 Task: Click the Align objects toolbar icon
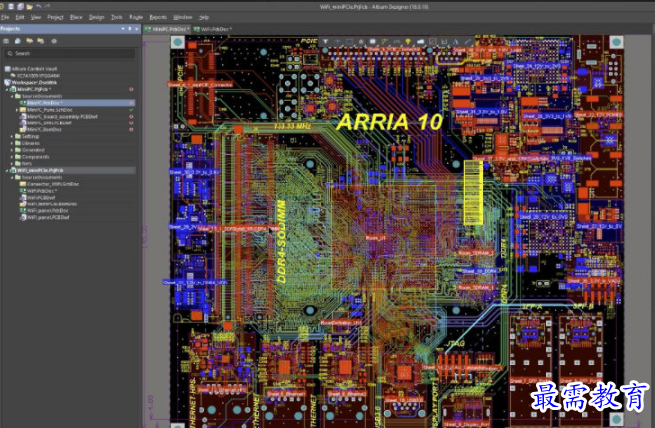point(361,41)
